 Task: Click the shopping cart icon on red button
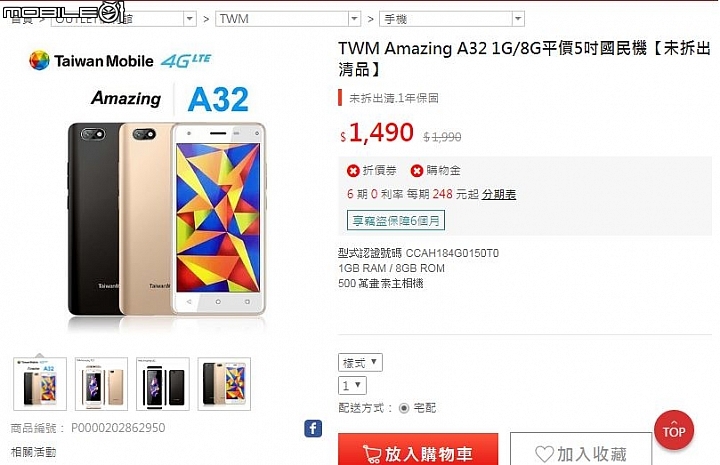(x=371, y=454)
